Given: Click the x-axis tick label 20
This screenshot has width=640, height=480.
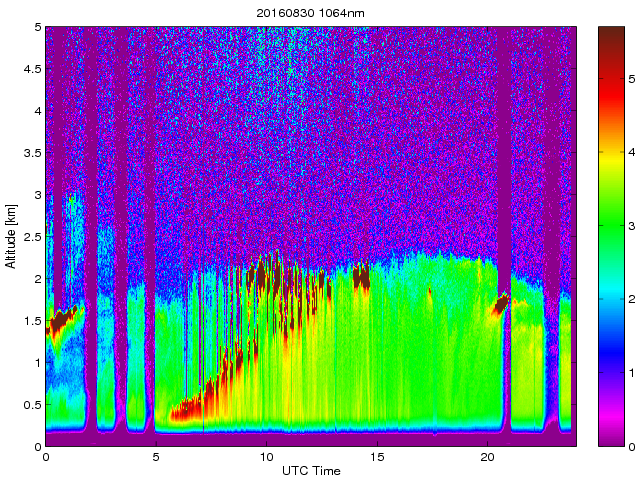Looking at the screenshot, I should [x=486, y=457].
